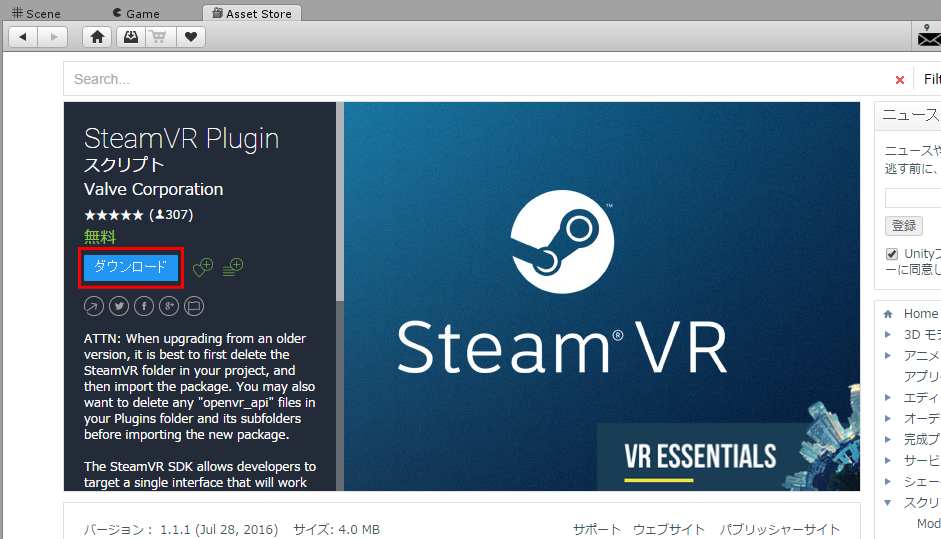941x539 pixels.
Task: Open the サポート link
Action: [x=597, y=529]
